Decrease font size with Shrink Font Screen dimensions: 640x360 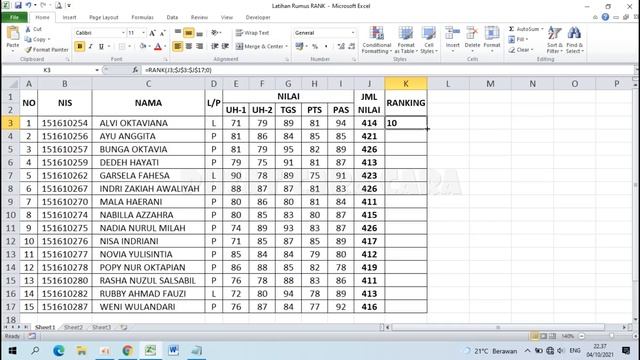click(162, 33)
